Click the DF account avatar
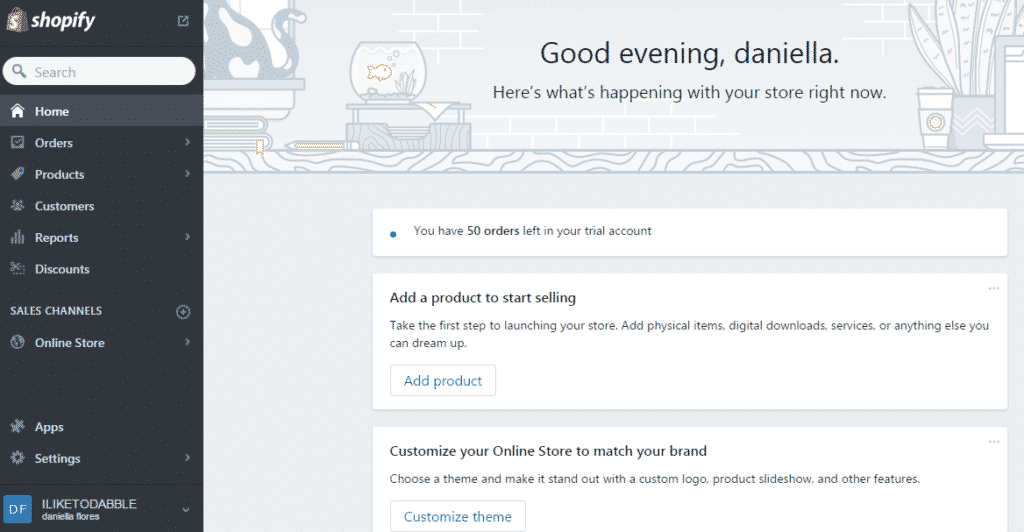This screenshot has width=1024, height=532. (18, 509)
